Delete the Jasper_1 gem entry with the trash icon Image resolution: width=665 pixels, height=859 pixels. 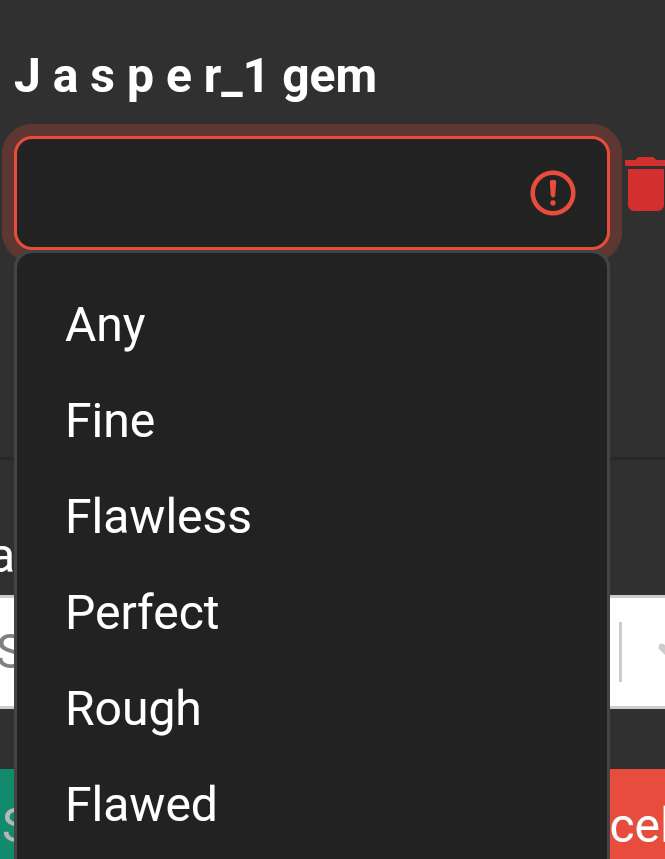(x=645, y=185)
